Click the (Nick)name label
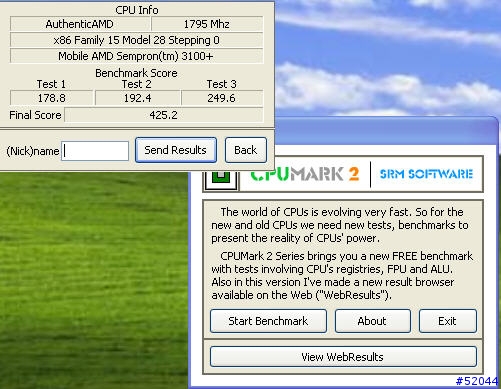 click(33, 151)
